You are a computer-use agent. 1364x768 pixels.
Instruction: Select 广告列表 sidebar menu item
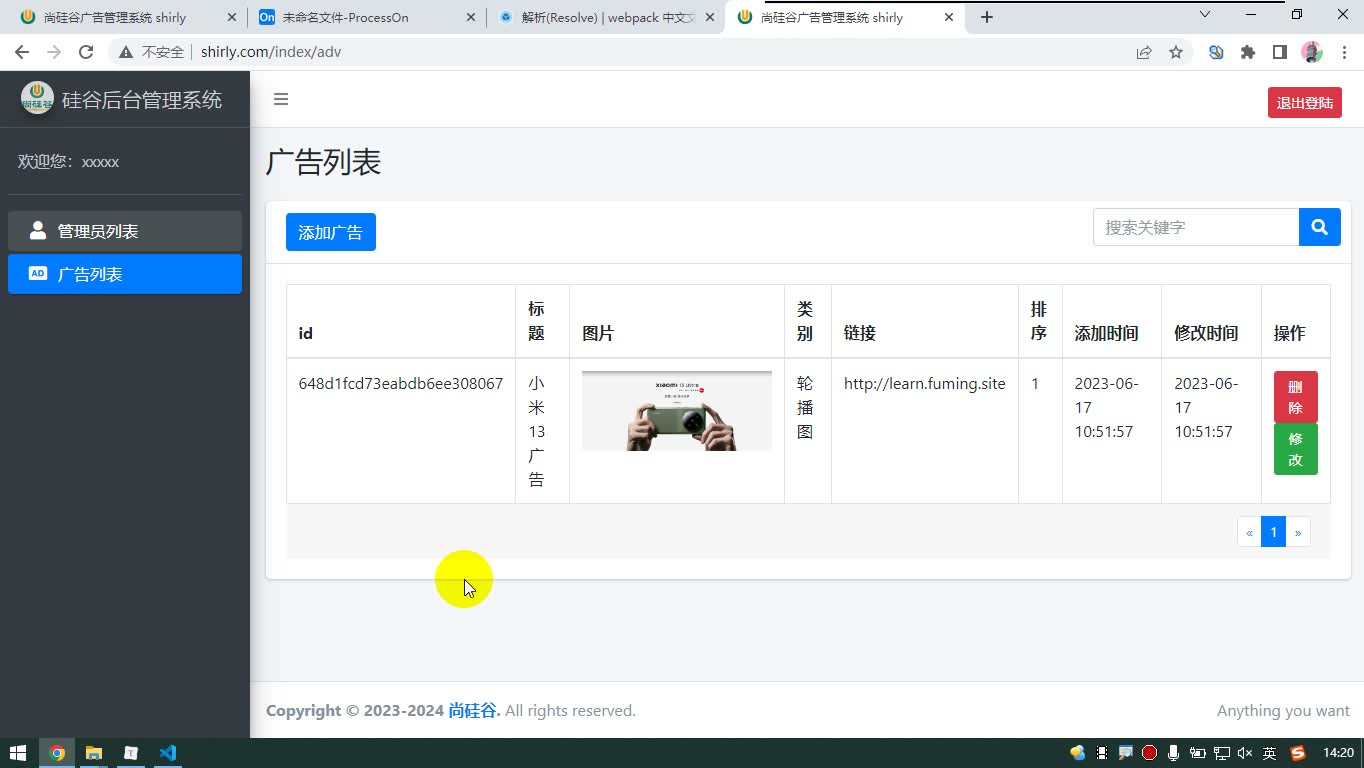point(125,274)
